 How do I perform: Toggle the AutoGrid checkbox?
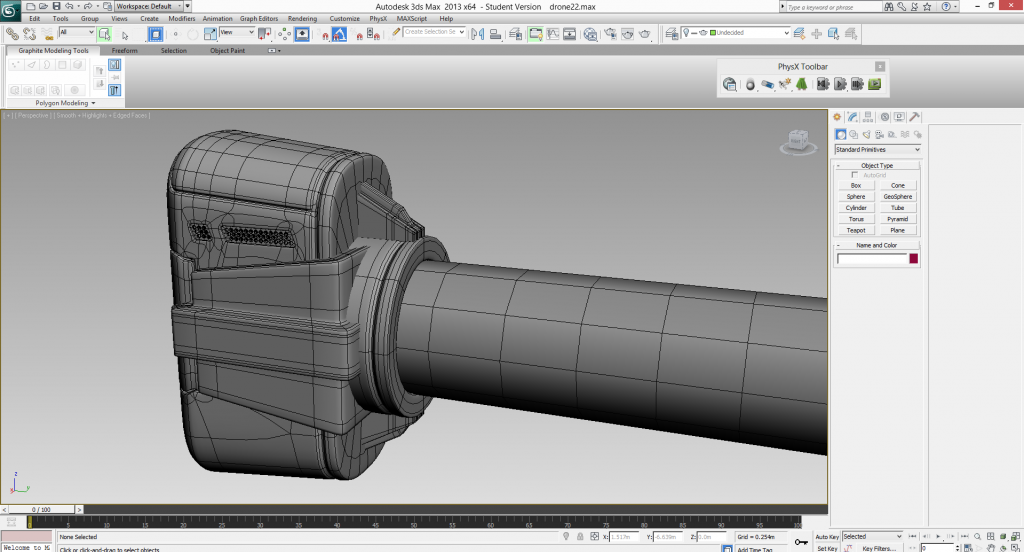point(854,175)
